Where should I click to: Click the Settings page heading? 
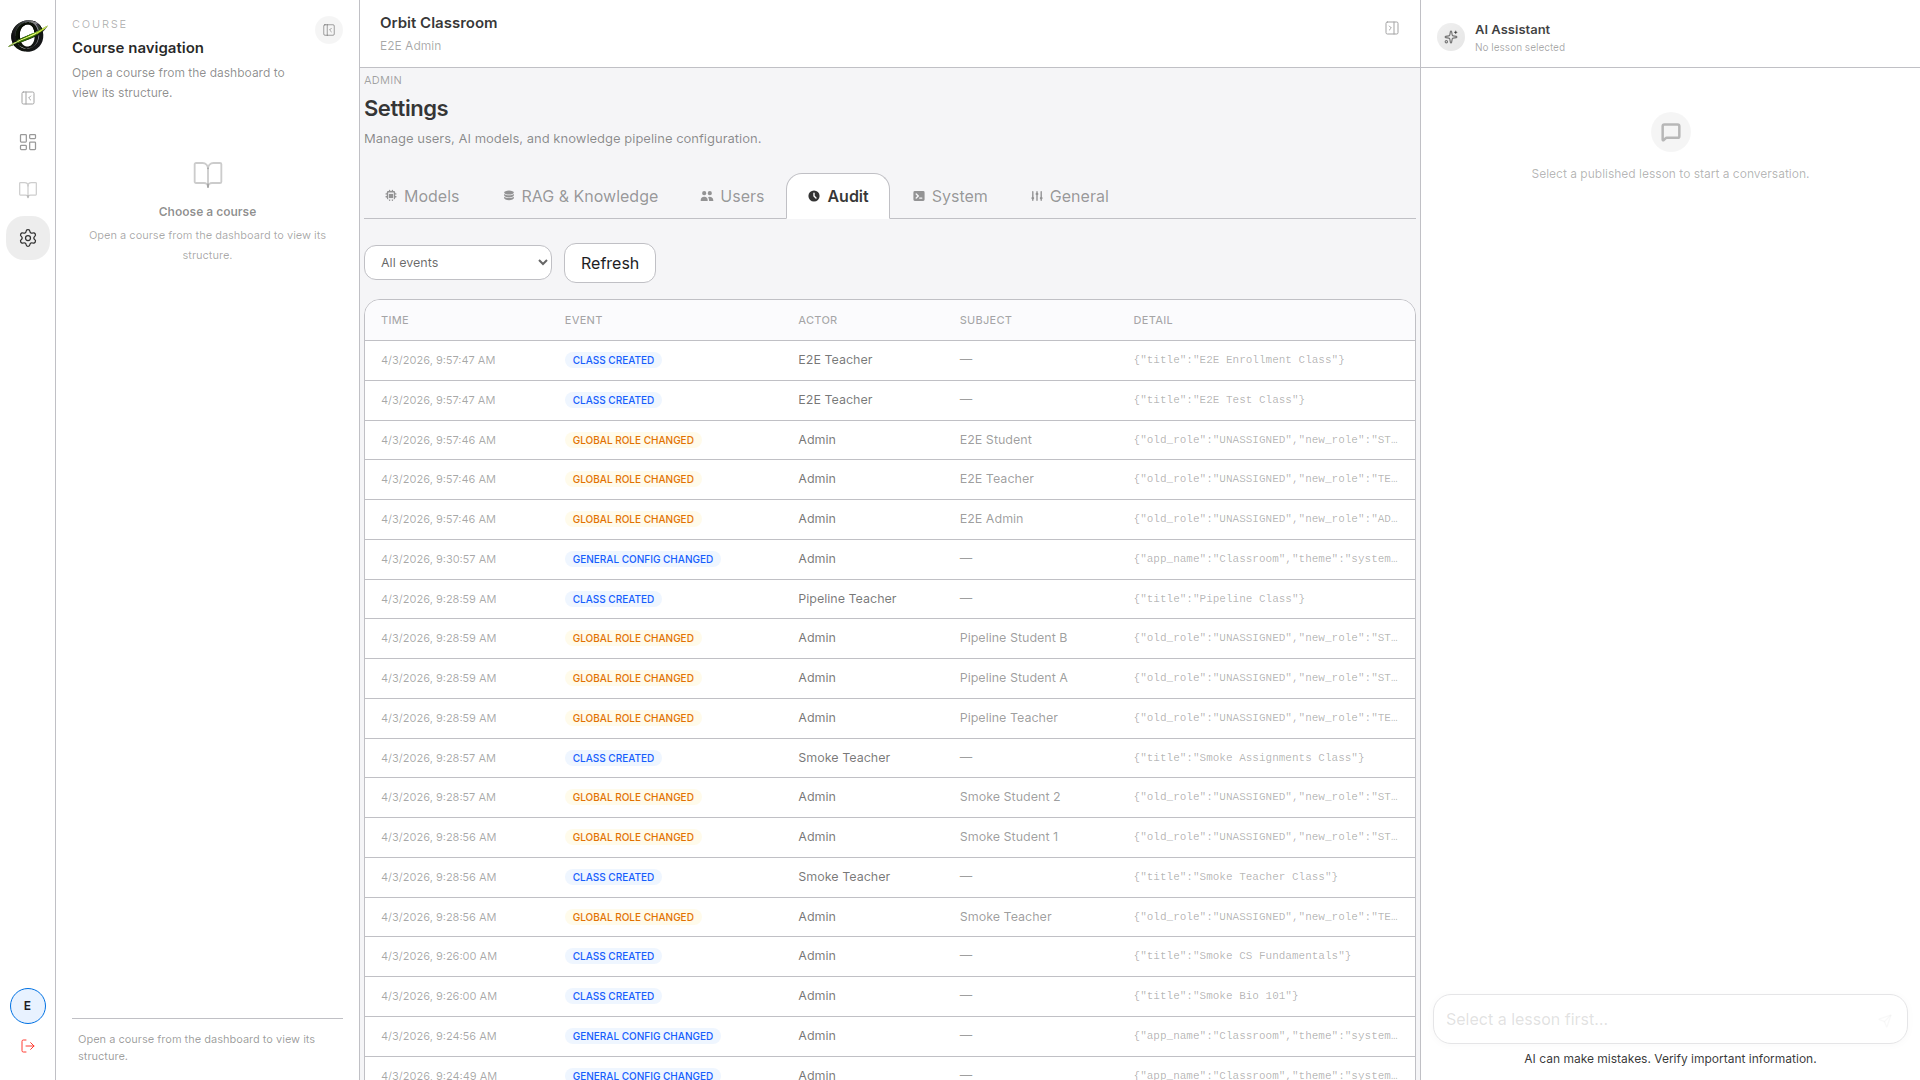(x=406, y=108)
